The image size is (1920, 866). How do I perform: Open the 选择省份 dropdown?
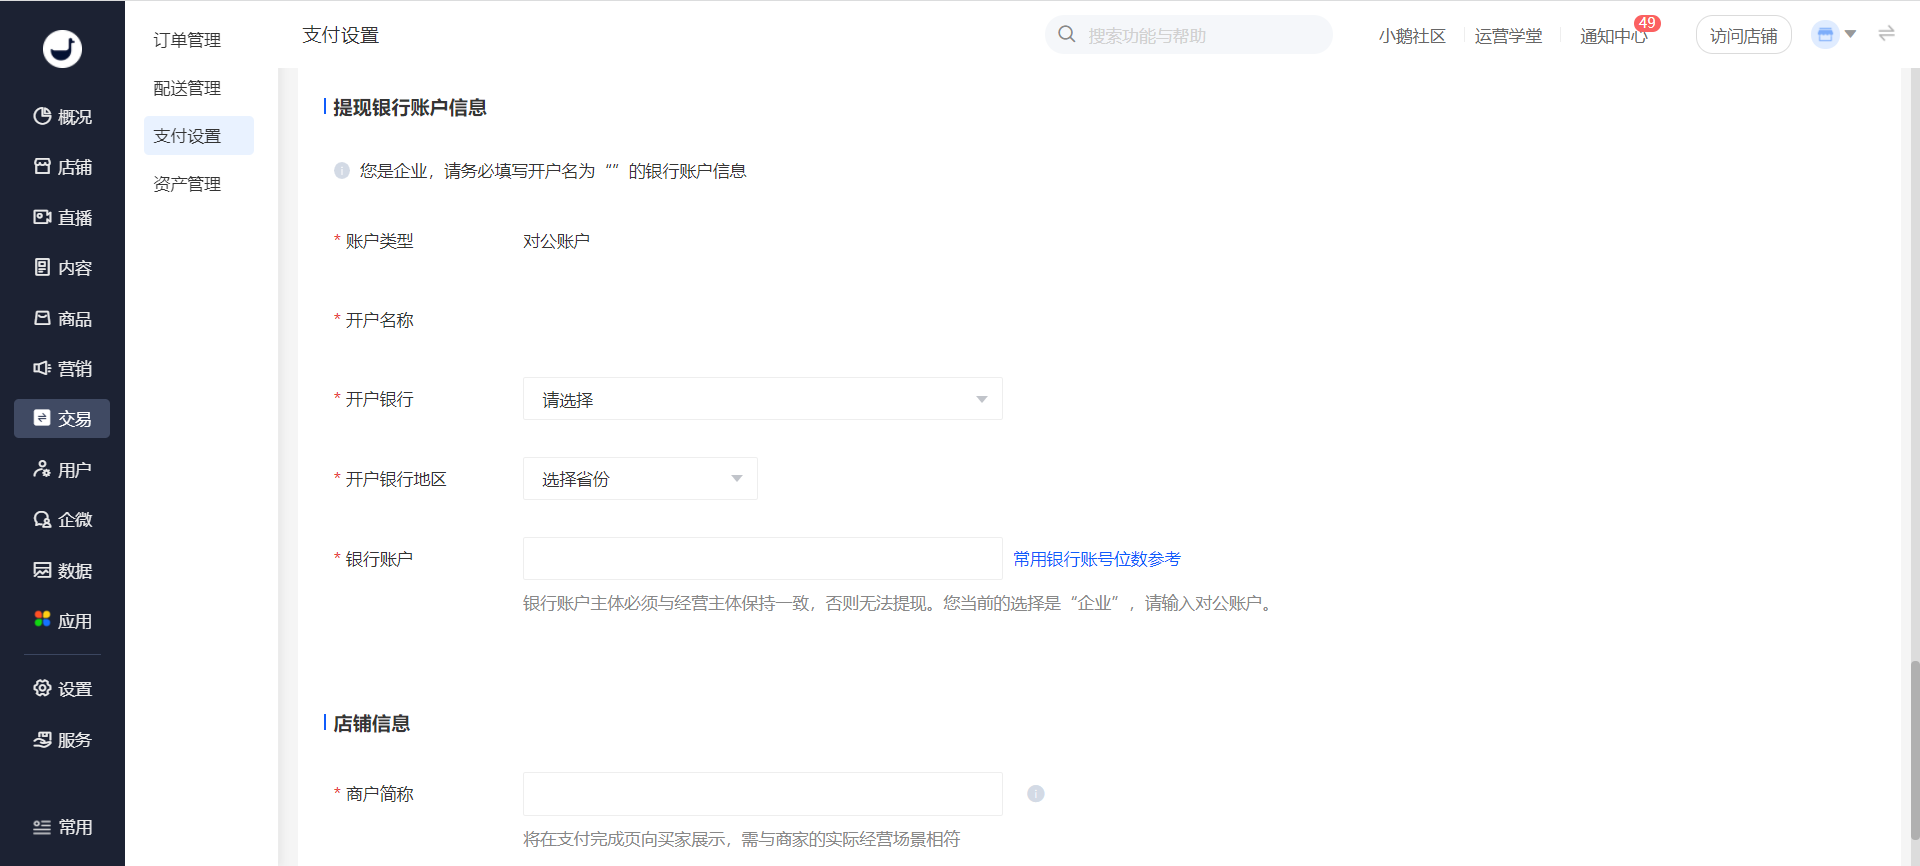tap(640, 479)
